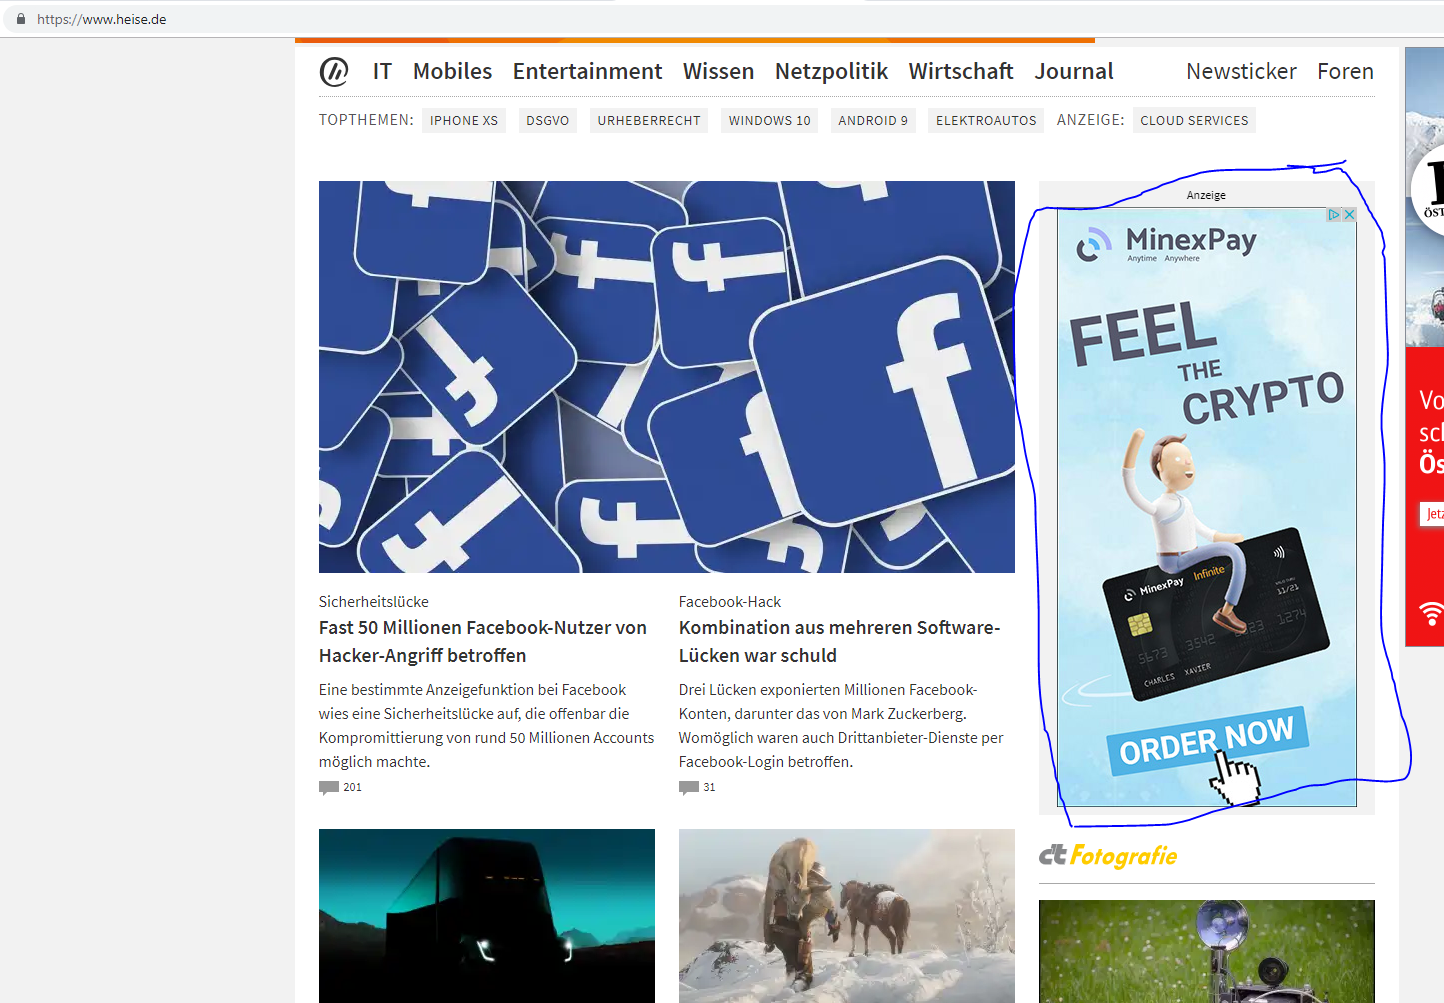Image resolution: width=1444 pixels, height=1003 pixels.
Task: Go to the Foren page
Action: [x=1345, y=71]
